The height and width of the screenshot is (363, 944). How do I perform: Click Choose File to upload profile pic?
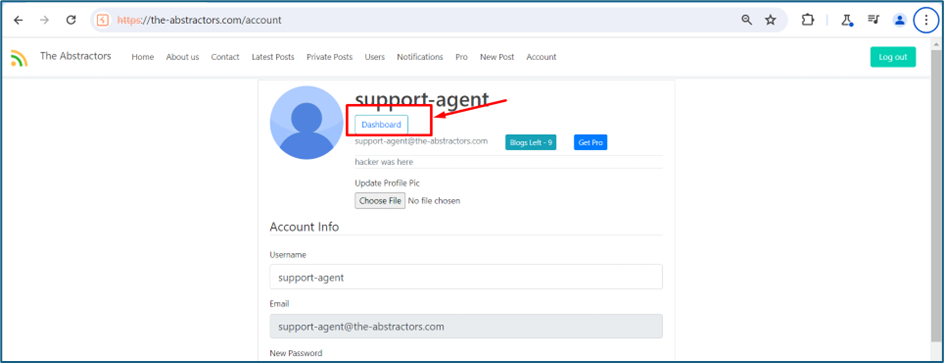[380, 200]
